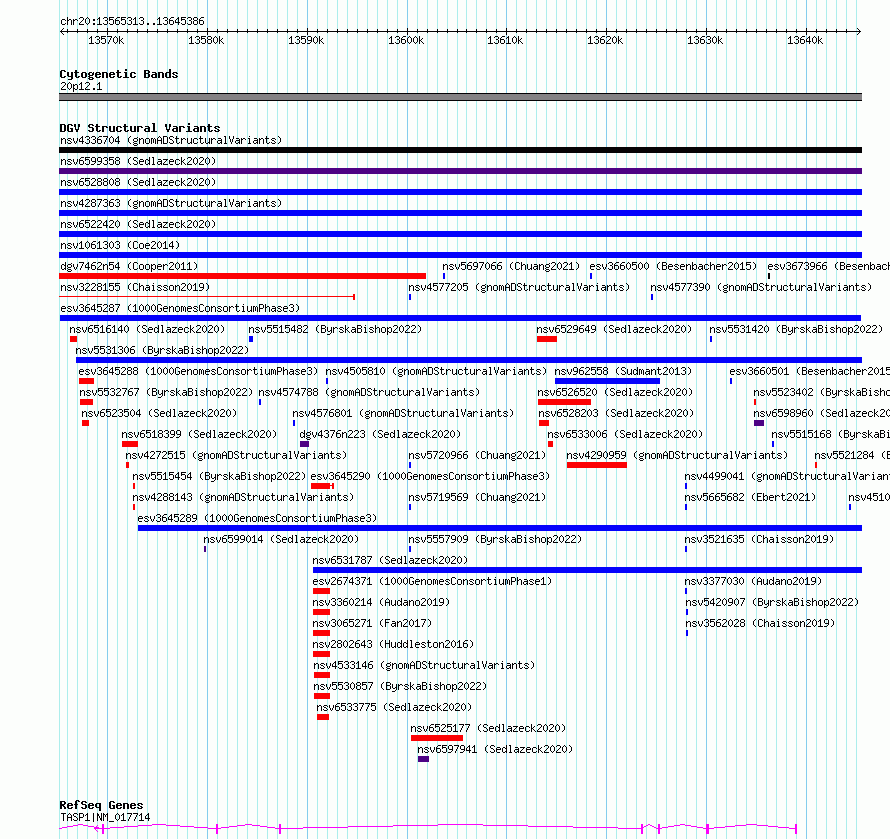Open nsv5665682 Ebert2021 label

click(750, 497)
